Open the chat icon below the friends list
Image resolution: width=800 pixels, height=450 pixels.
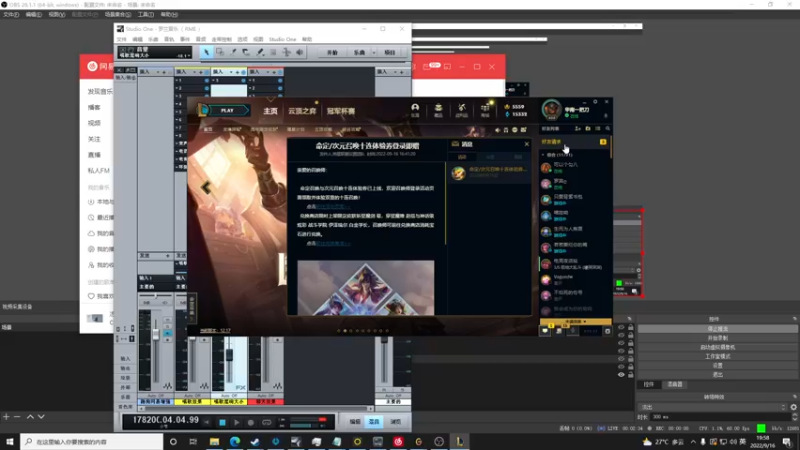click(x=545, y=331)
